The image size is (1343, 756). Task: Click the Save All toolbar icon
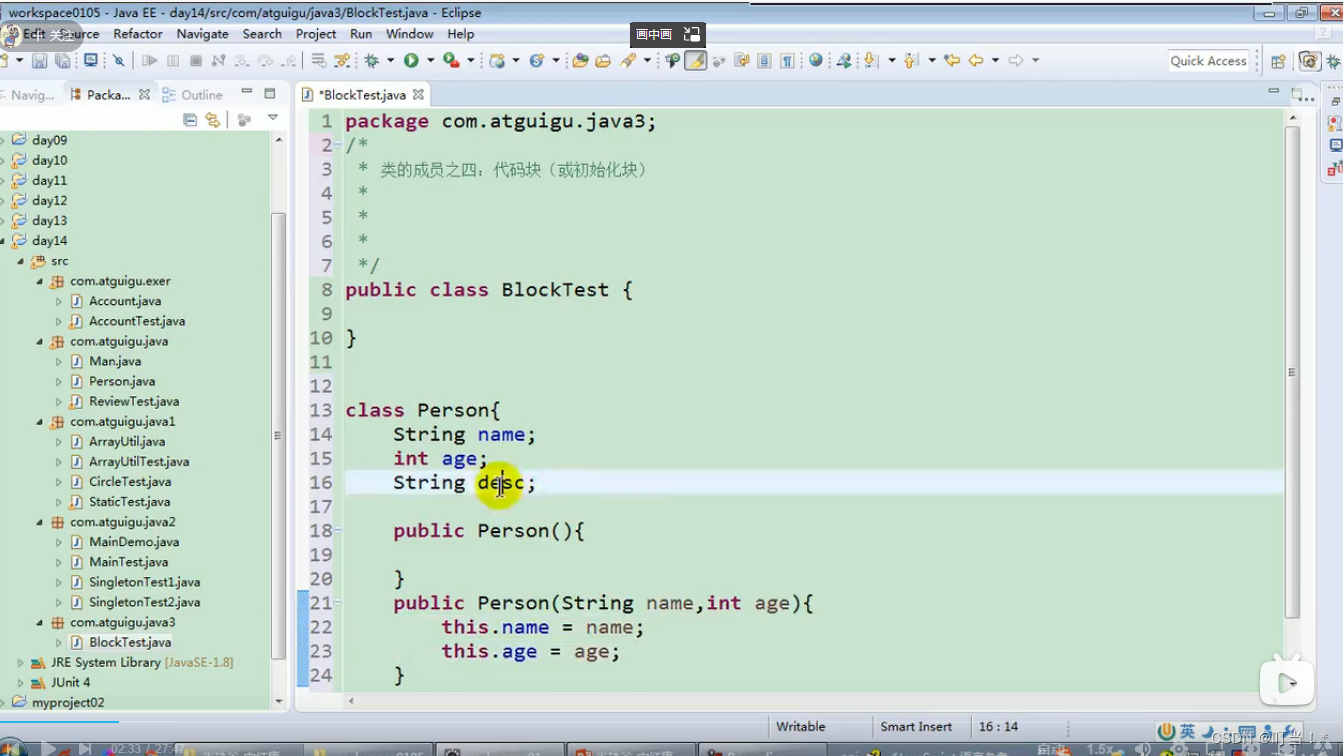coord(62,61)
